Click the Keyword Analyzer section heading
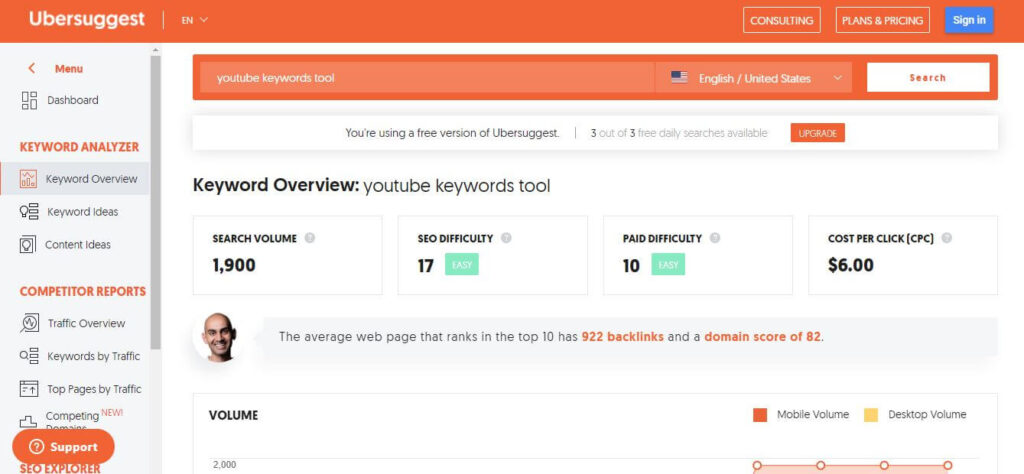This screenshot has width=1024, height=474. (x=79, y=147)
